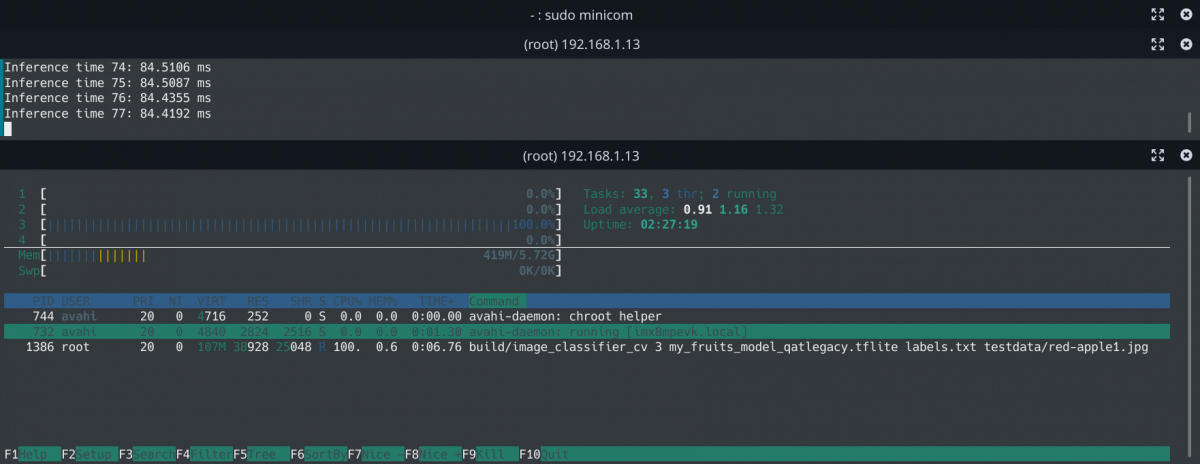Screen dimensions: 1200x464
Task: Maximize the sudo minicom pane
Action: coord(1157,14)
